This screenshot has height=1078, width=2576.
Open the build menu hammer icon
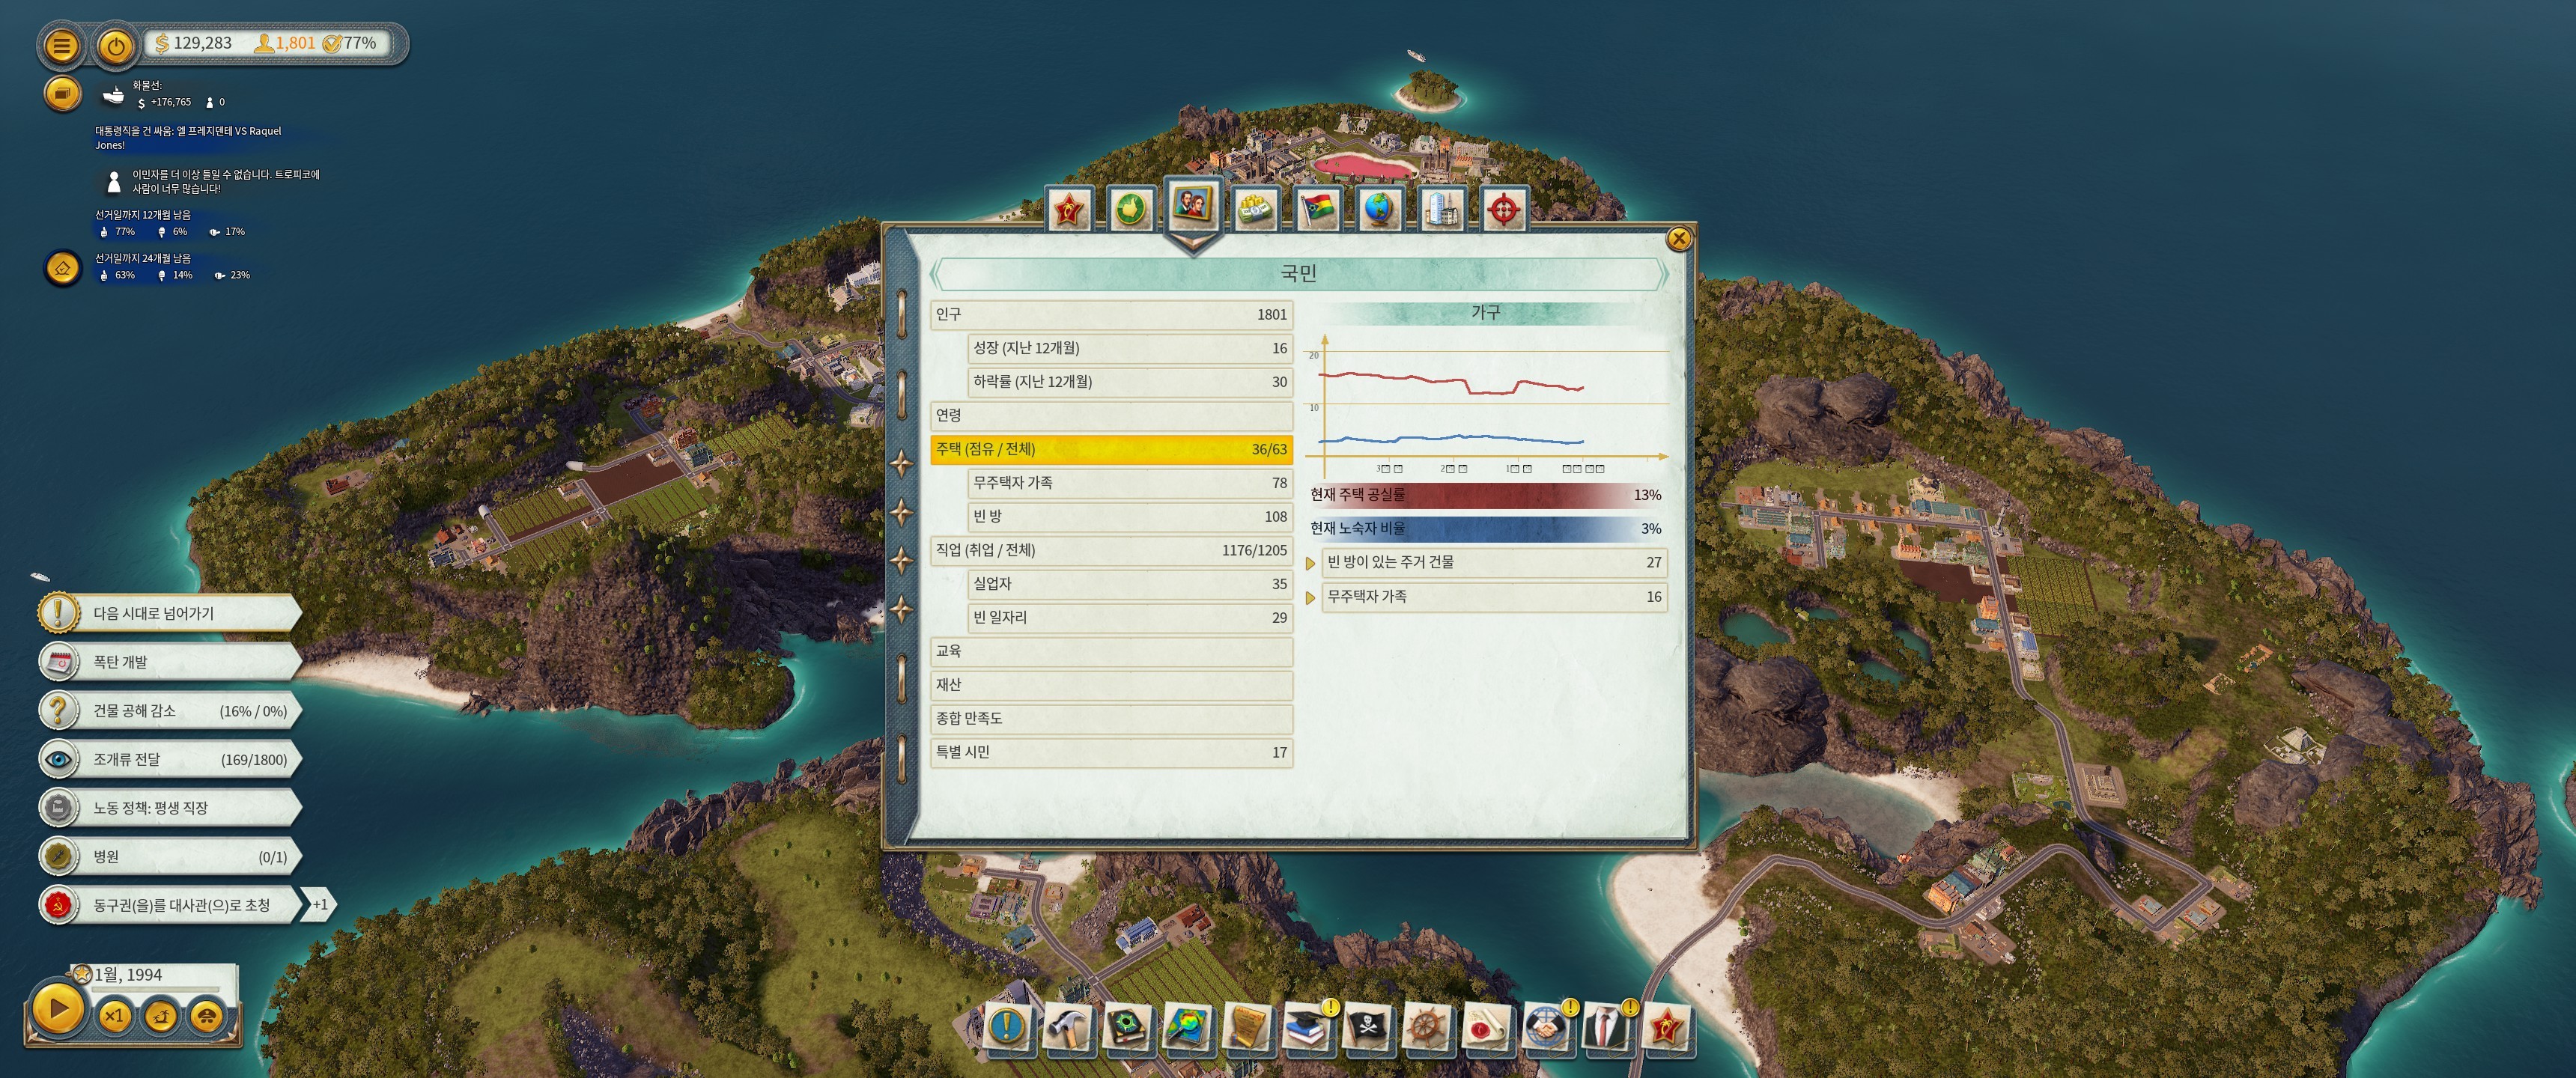tap(1066, 1027)
